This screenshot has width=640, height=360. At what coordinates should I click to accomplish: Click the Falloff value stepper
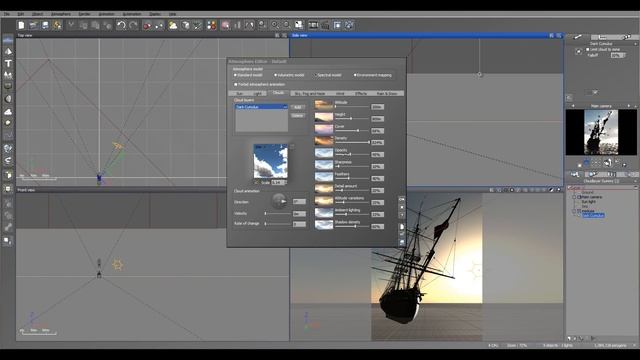click(623, 55)
